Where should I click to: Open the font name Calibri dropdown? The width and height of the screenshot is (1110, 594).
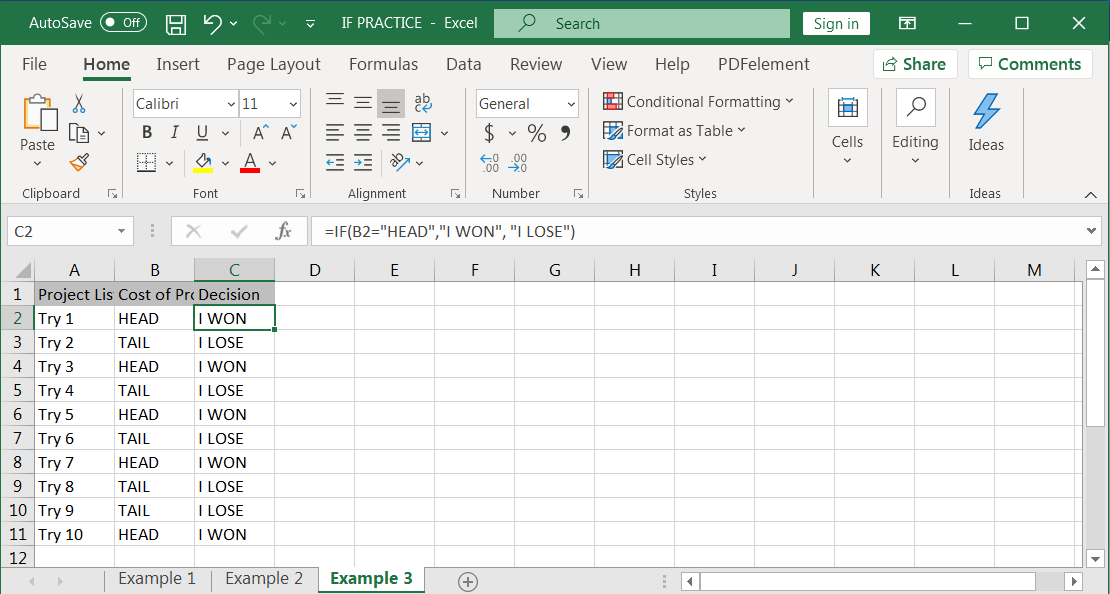click(231, 104)
